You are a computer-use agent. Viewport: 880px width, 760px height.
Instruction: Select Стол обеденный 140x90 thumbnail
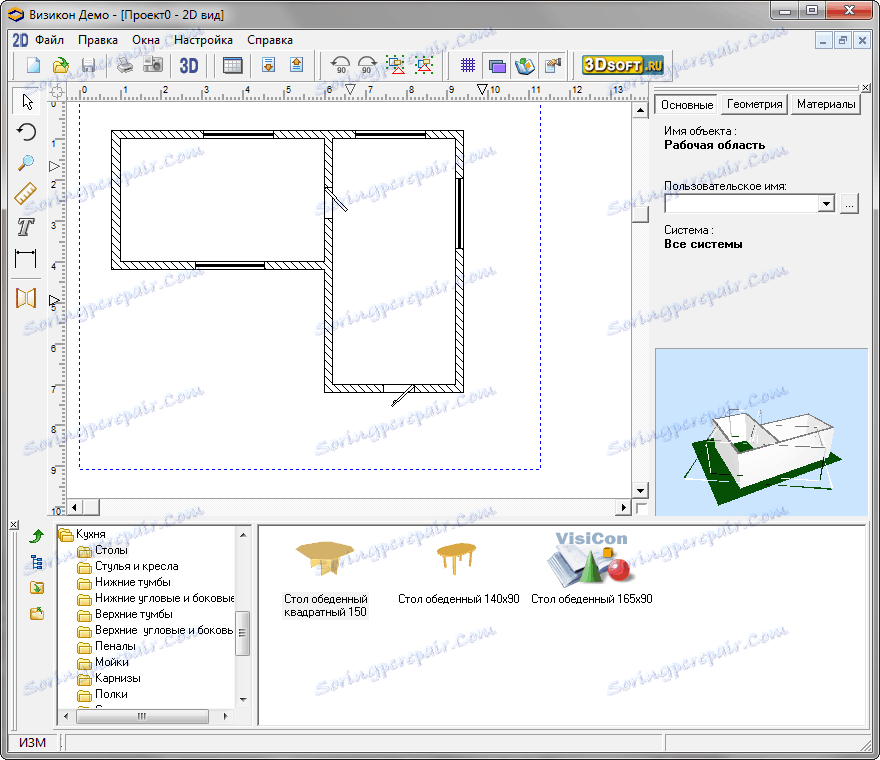458,573
